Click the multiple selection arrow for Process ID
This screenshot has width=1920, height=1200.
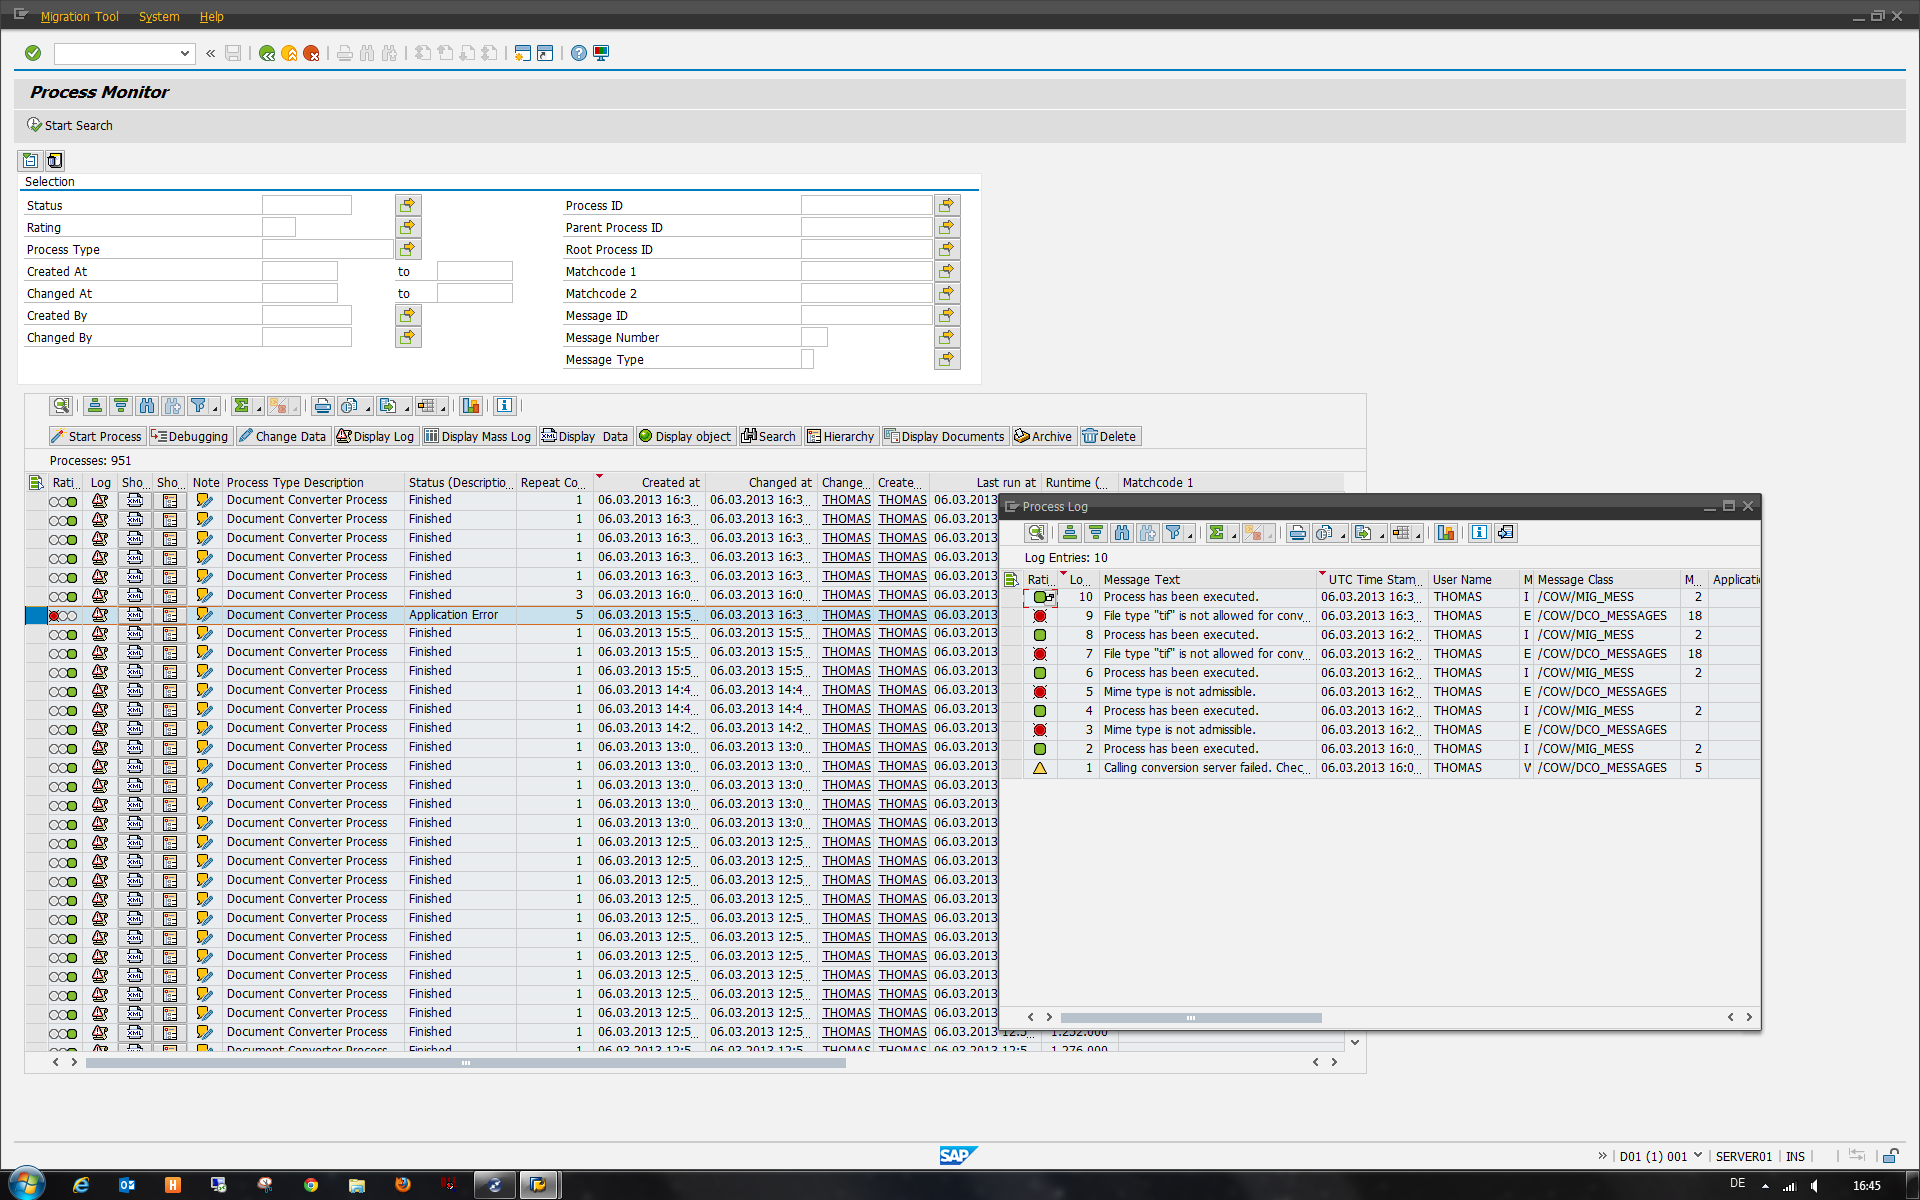pyautogui.click(x=947, y=205)
